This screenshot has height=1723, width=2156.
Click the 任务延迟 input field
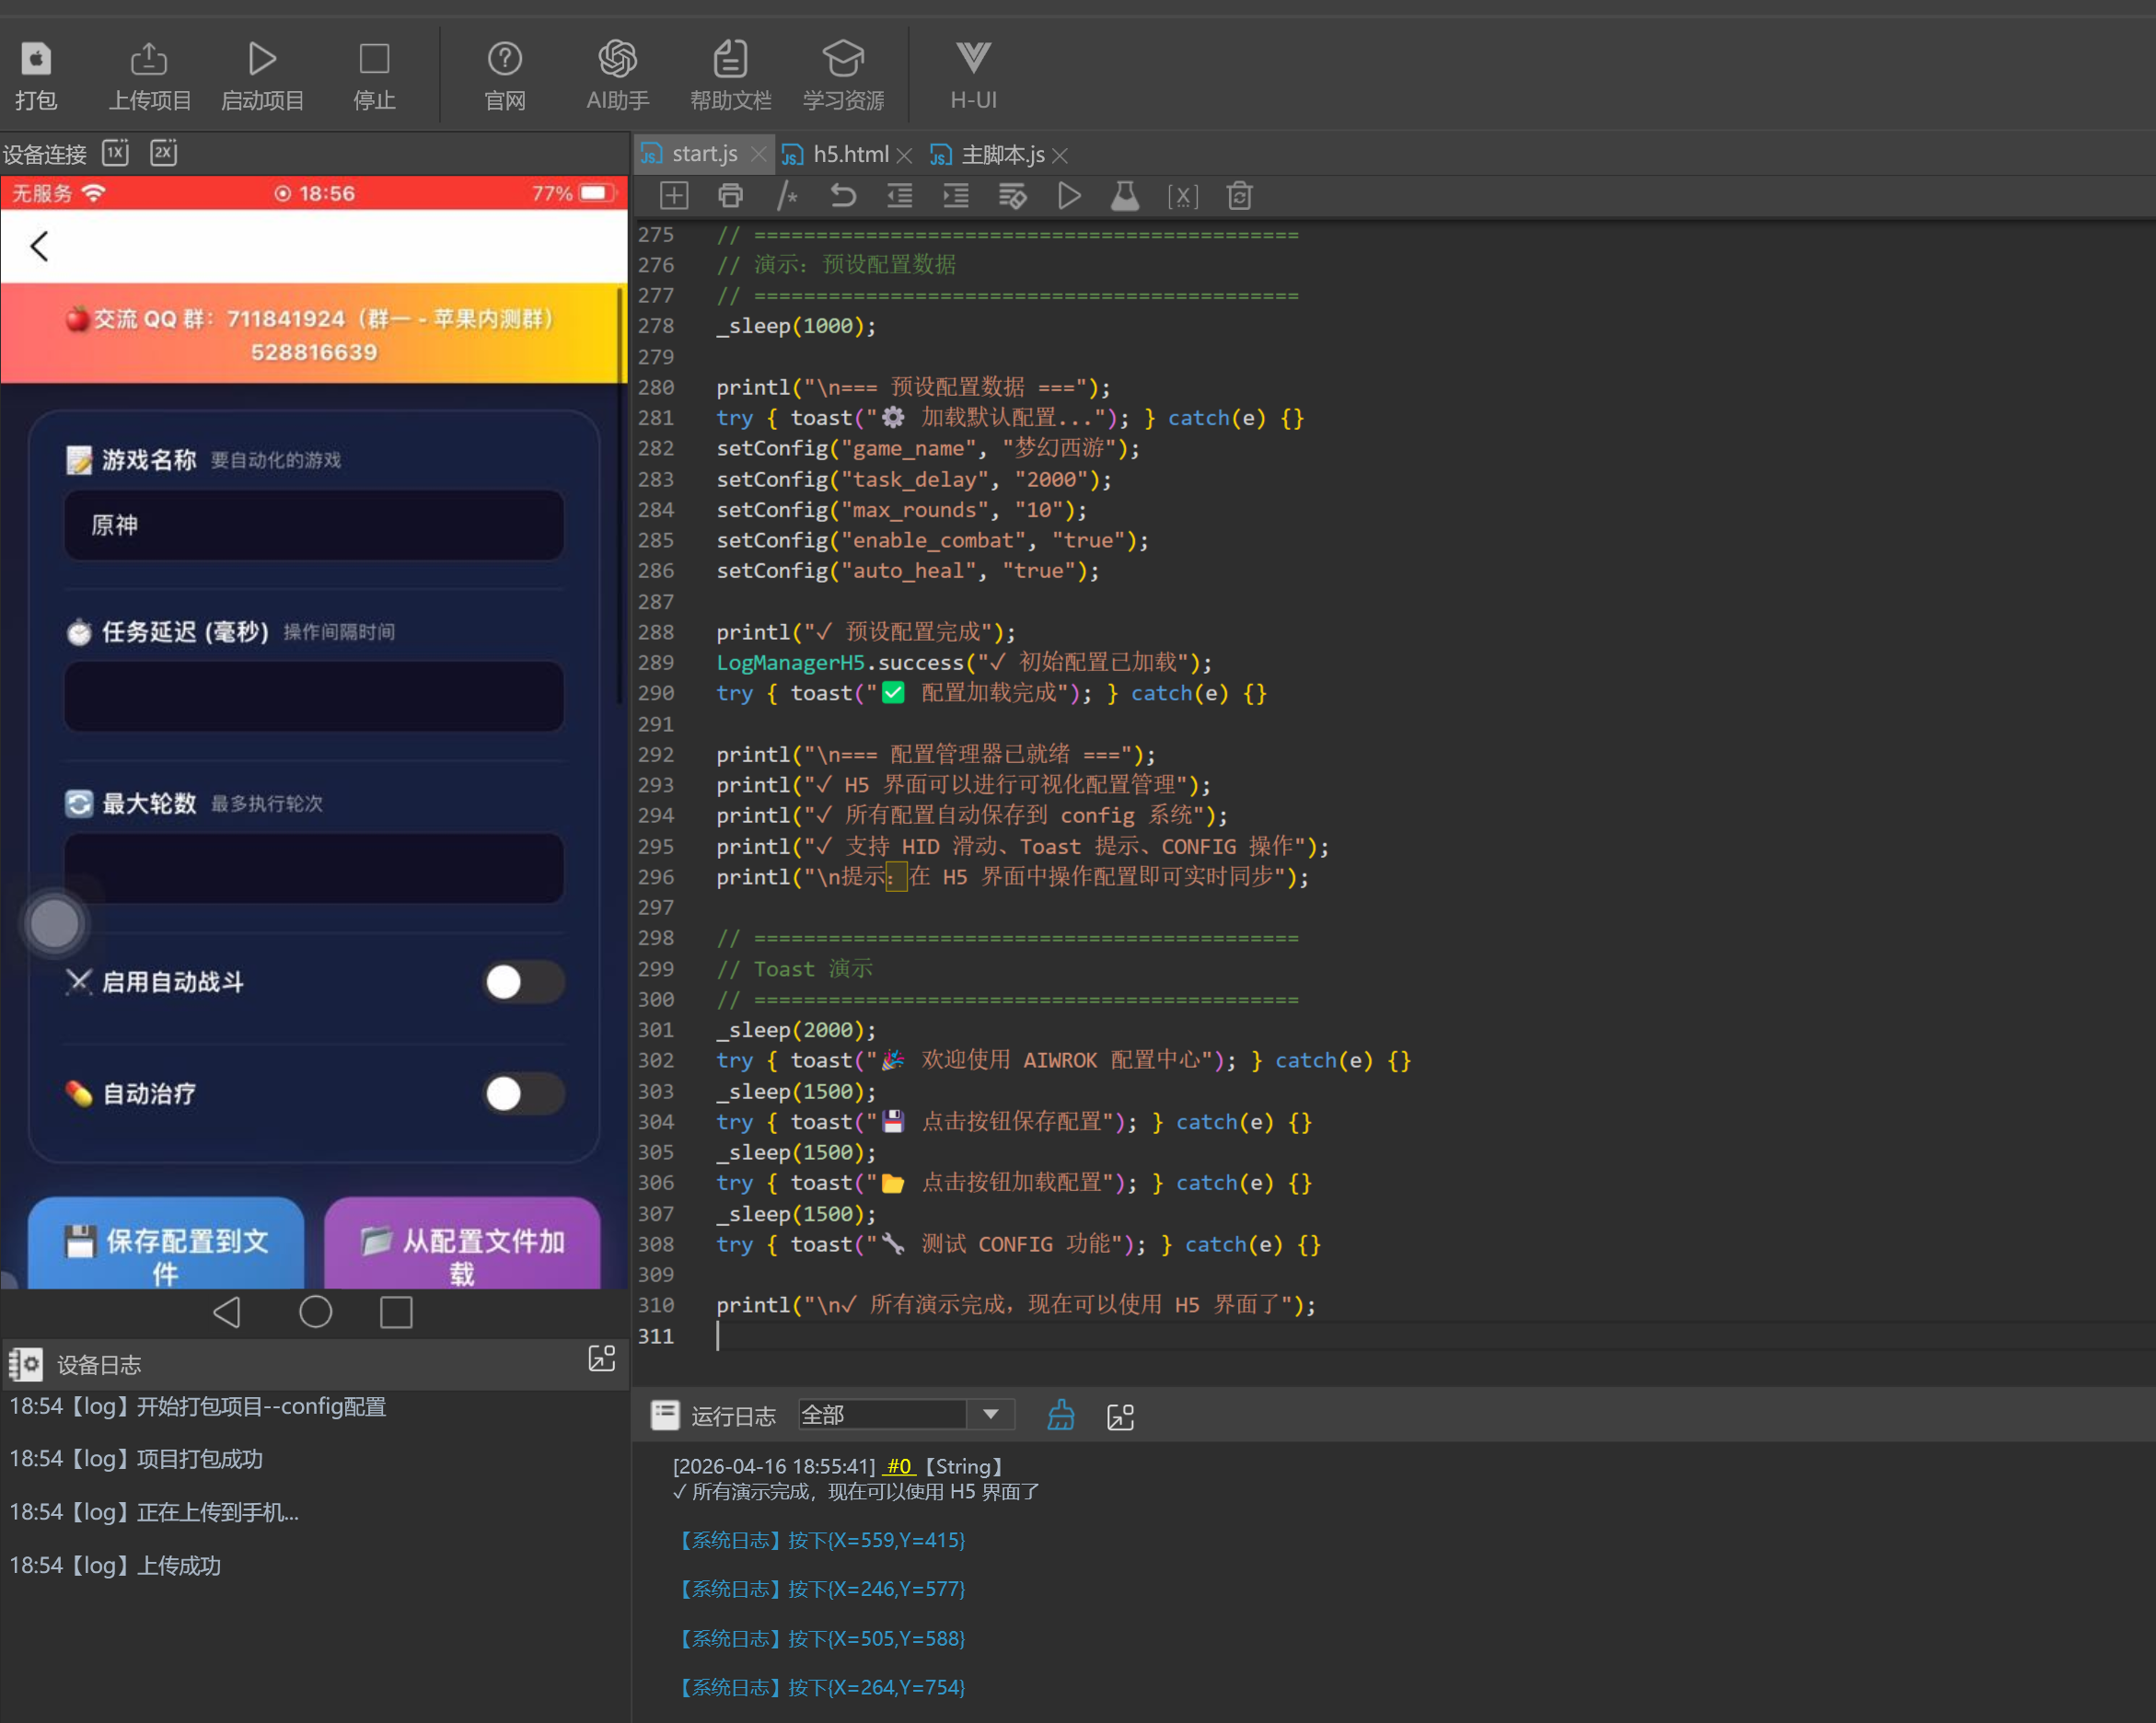pos(314,696)
